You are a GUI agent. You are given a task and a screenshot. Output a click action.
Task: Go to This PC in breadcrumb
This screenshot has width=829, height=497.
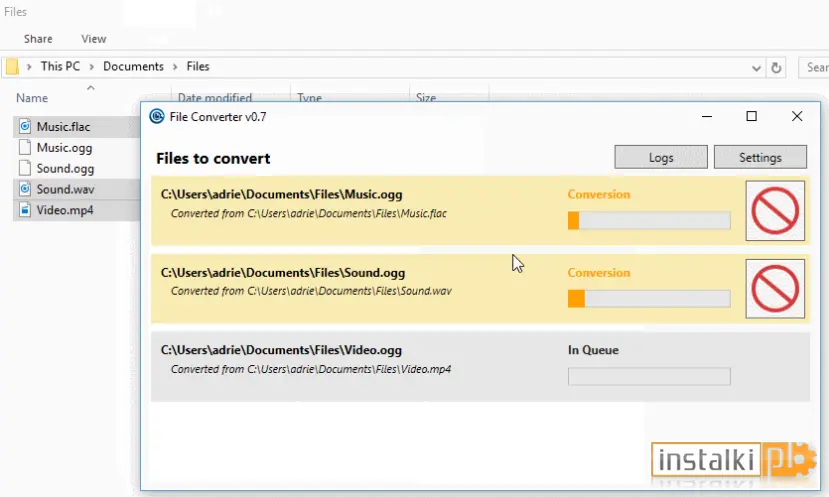click(x=60, y=67)
